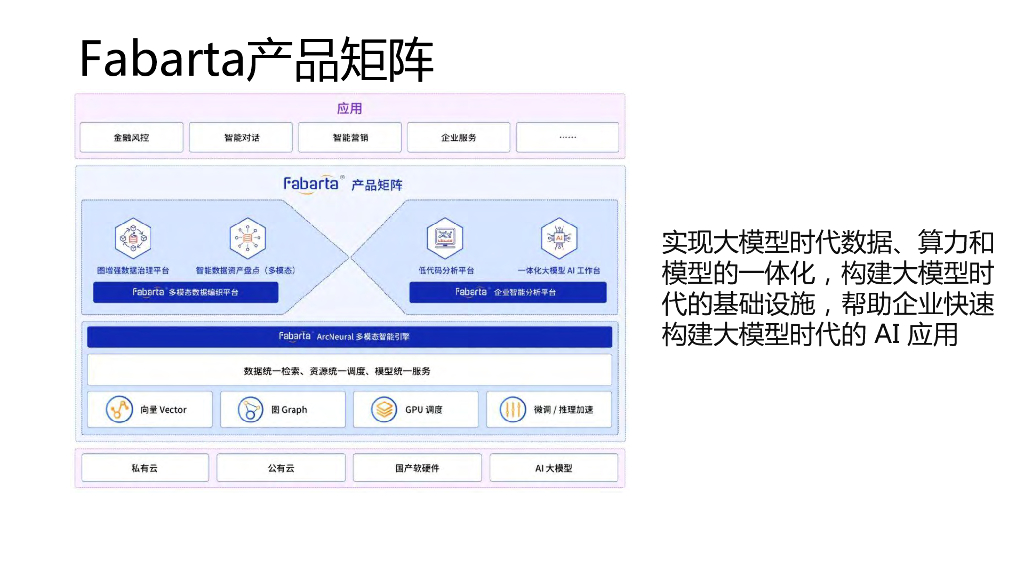Click the Fabarta logo above the diagram

[x=312, y=184]
